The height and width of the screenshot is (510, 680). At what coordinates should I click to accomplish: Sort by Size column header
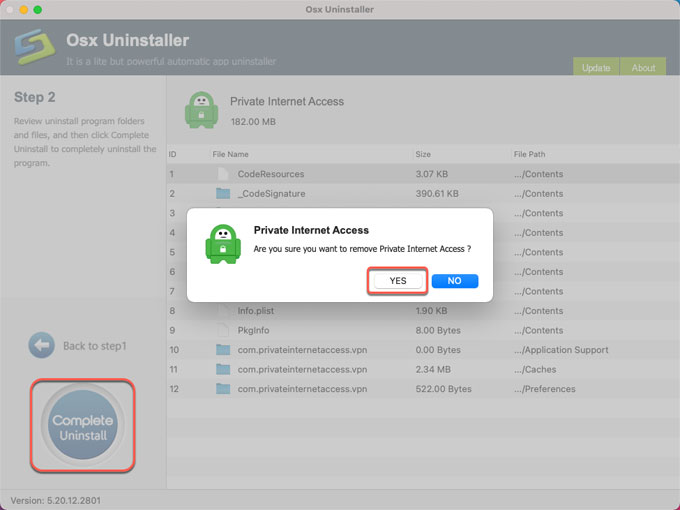pyautogui.click(x=426, y=155)
